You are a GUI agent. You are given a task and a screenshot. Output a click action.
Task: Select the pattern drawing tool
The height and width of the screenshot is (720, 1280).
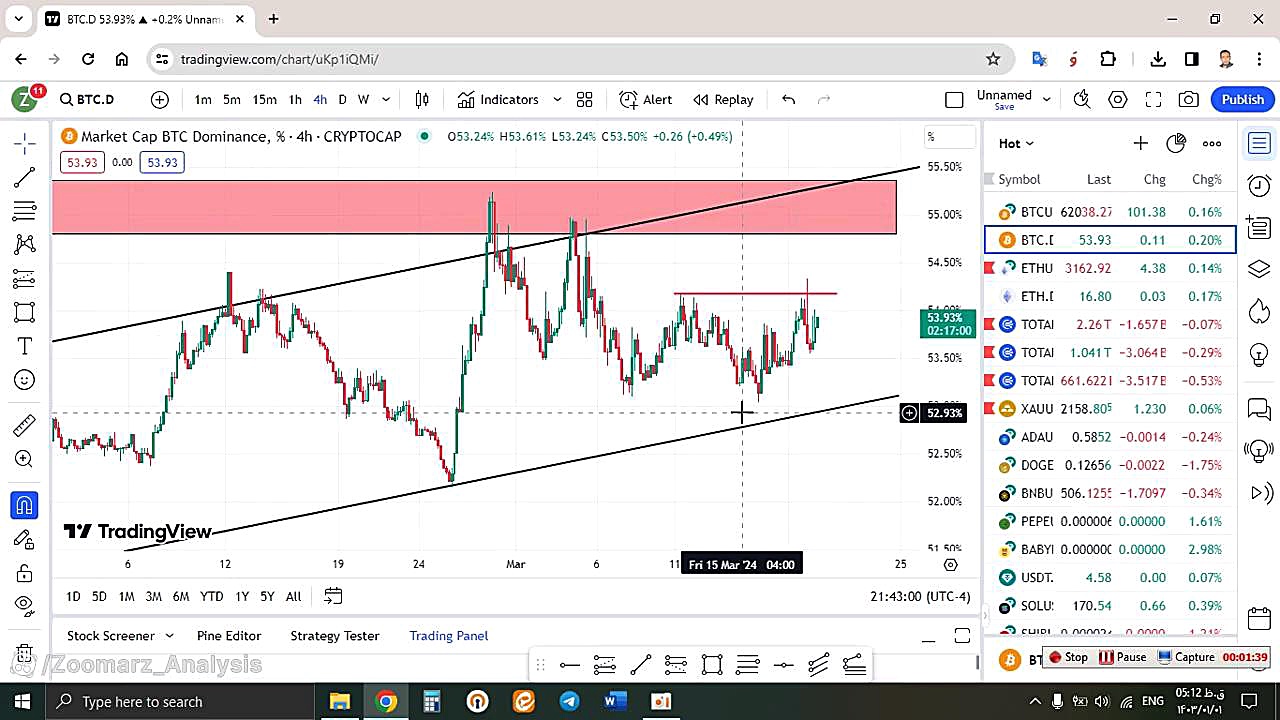coord(25,244)
